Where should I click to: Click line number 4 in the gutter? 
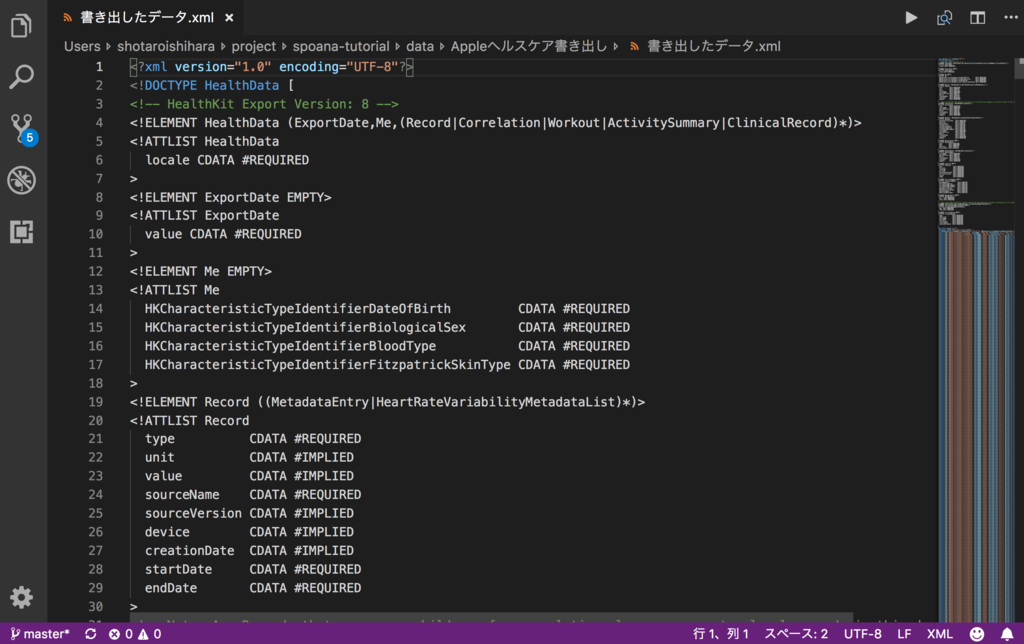pos(99,123)
